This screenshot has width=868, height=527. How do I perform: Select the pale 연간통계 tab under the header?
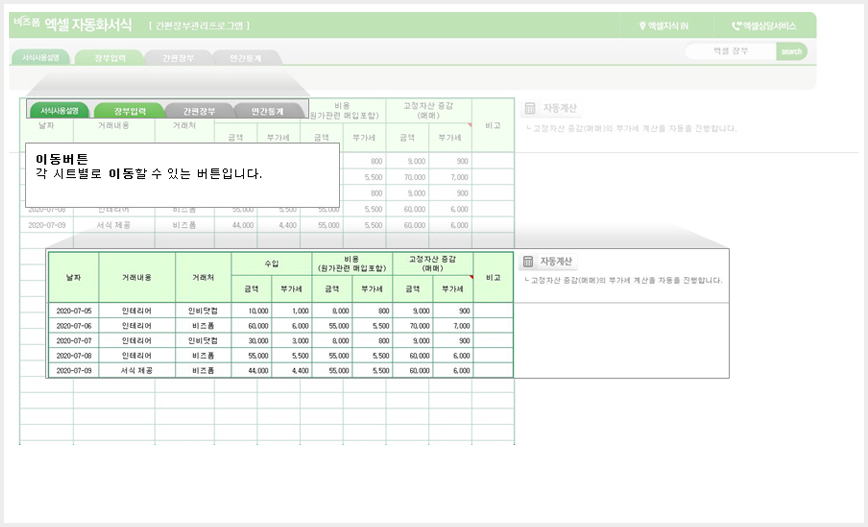point(246,58)
